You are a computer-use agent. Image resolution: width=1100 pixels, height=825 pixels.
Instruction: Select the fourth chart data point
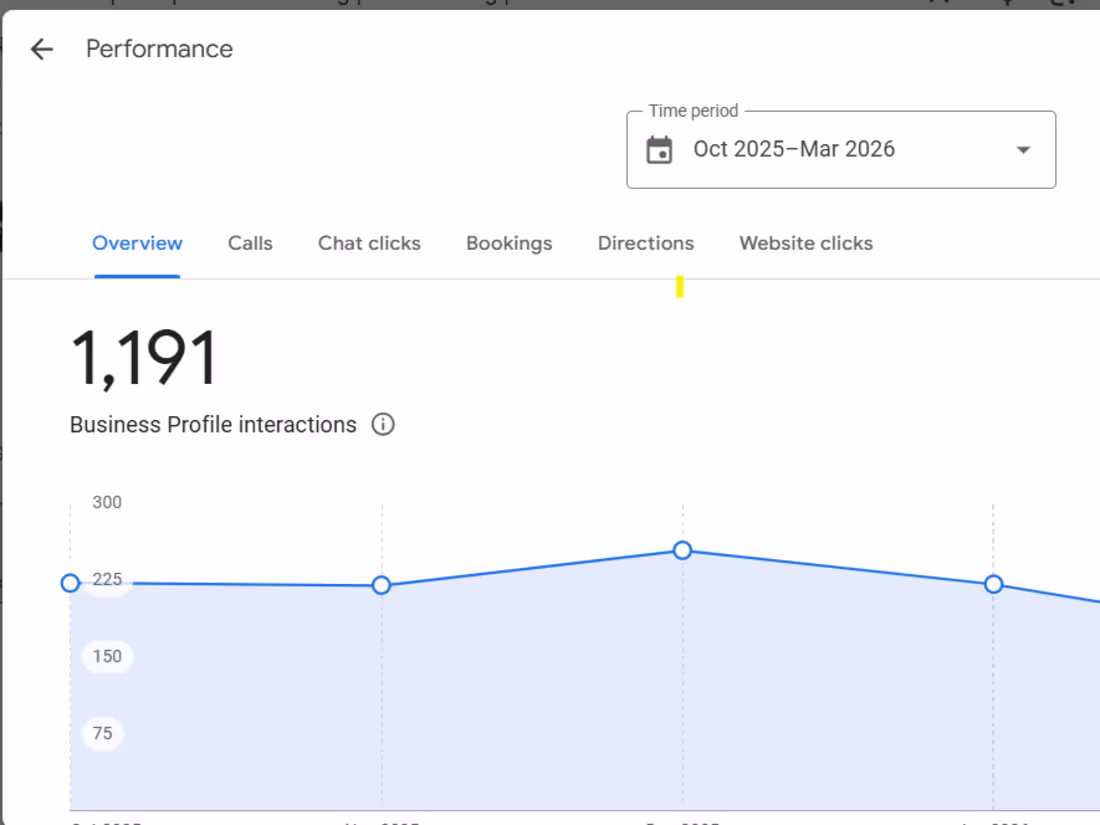tap(993, 584)
